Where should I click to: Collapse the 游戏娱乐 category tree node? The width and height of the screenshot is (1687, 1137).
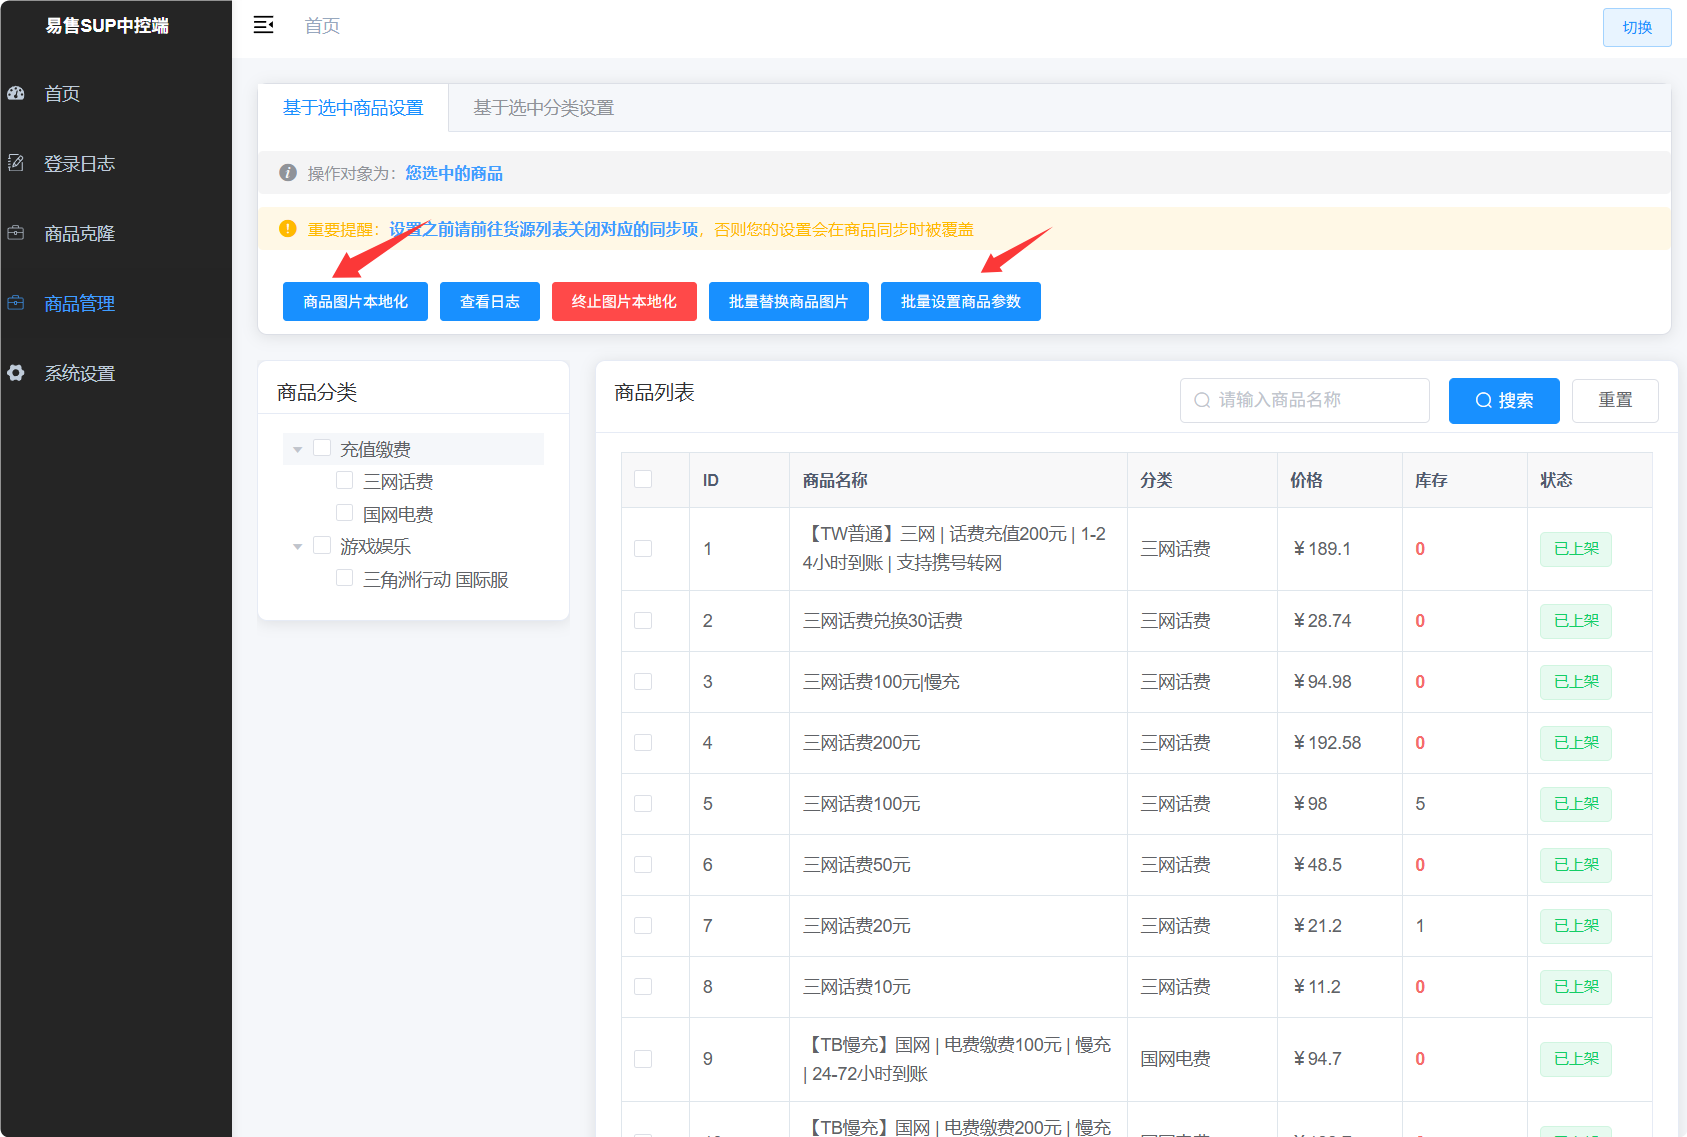[x=297, y=547]
